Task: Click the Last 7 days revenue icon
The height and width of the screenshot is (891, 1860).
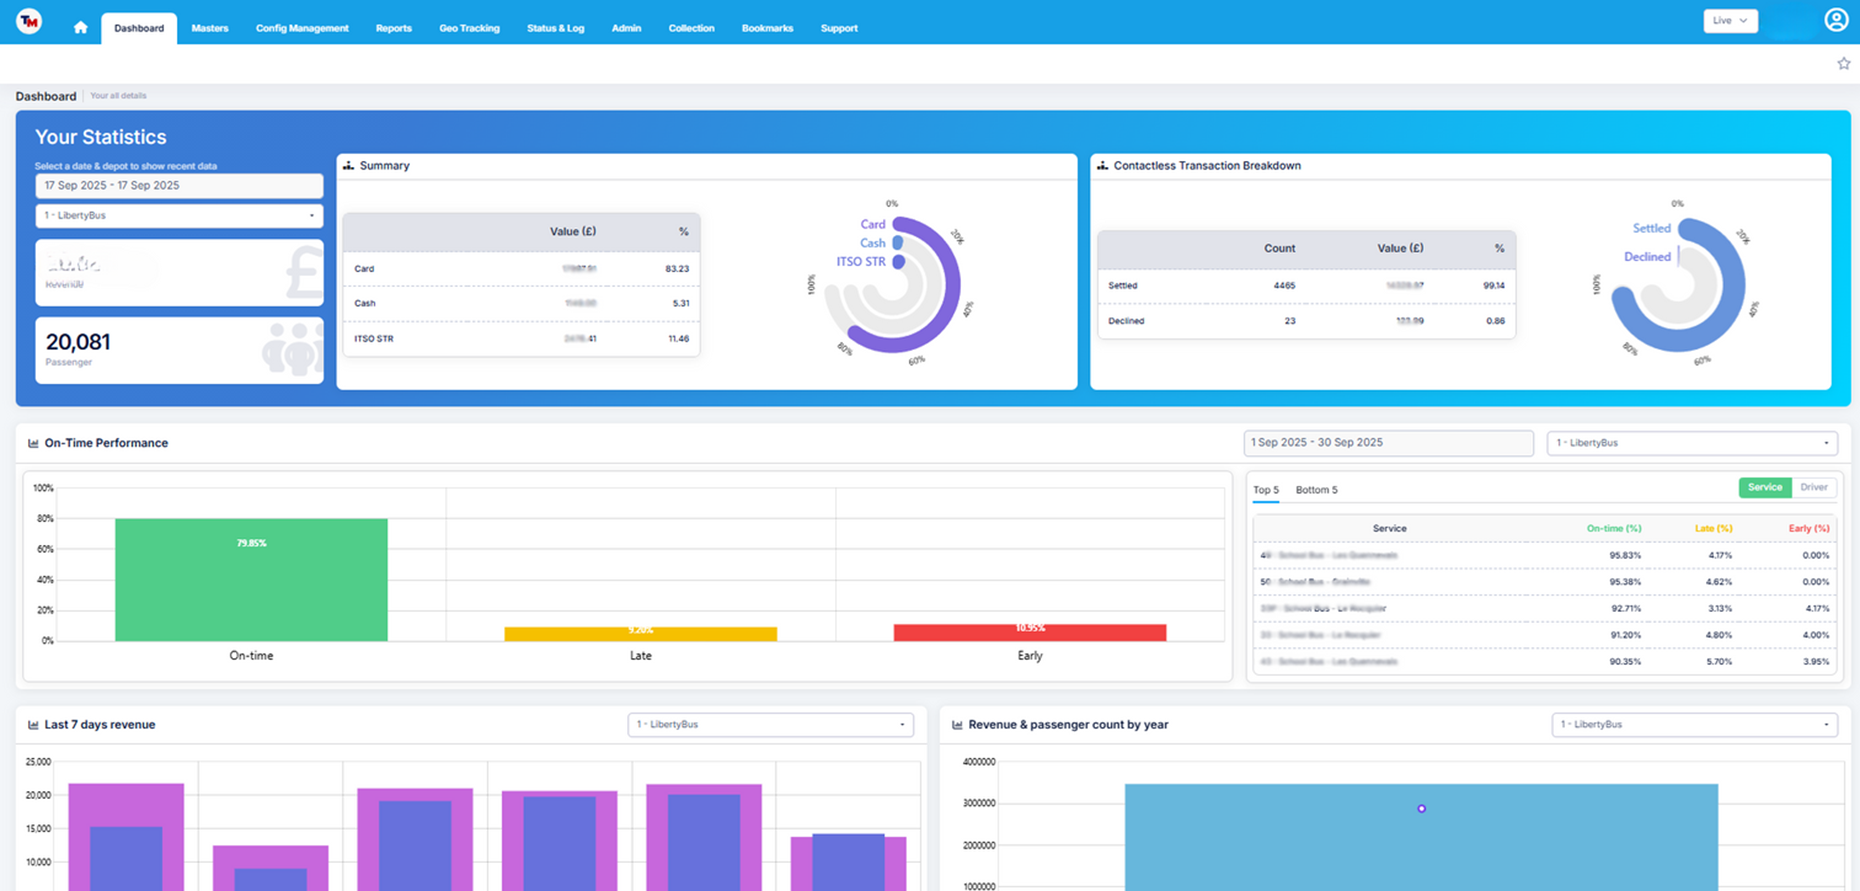Action: 33,725
